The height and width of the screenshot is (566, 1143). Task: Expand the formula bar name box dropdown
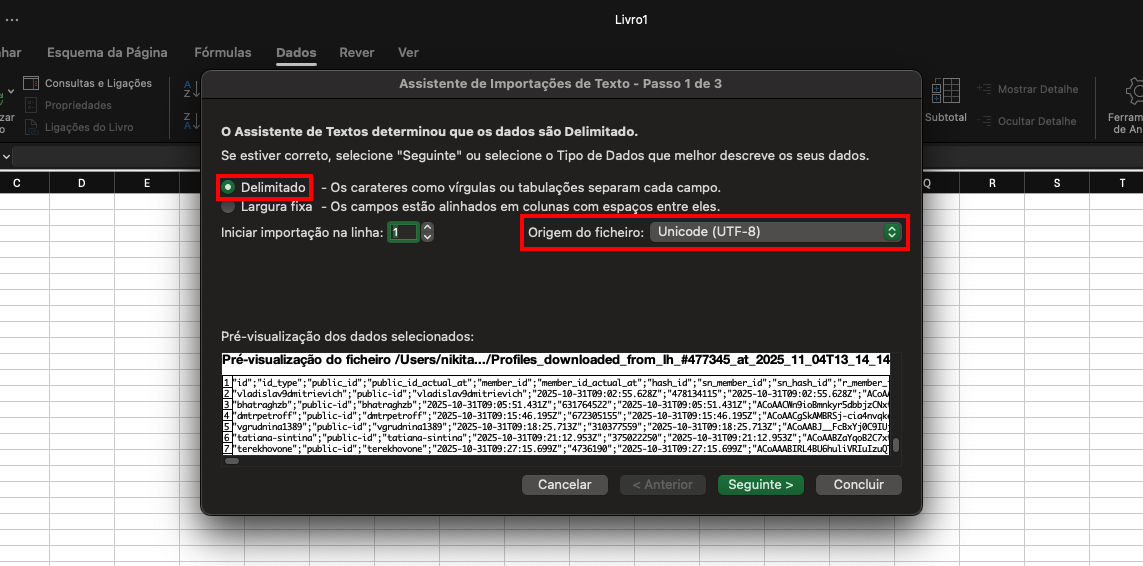5,157
